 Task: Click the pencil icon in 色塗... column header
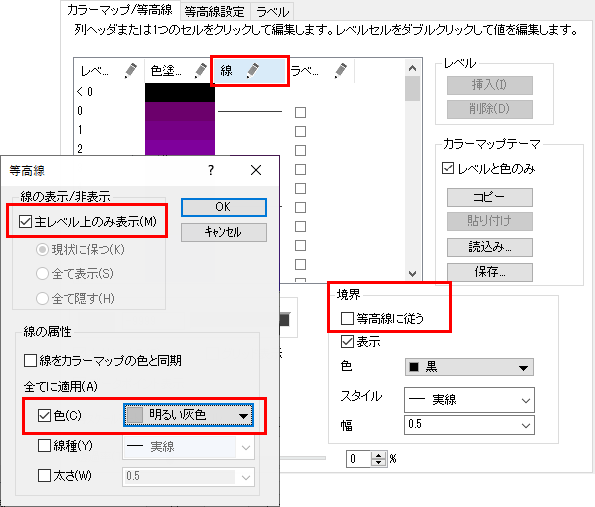pos(200,71)
